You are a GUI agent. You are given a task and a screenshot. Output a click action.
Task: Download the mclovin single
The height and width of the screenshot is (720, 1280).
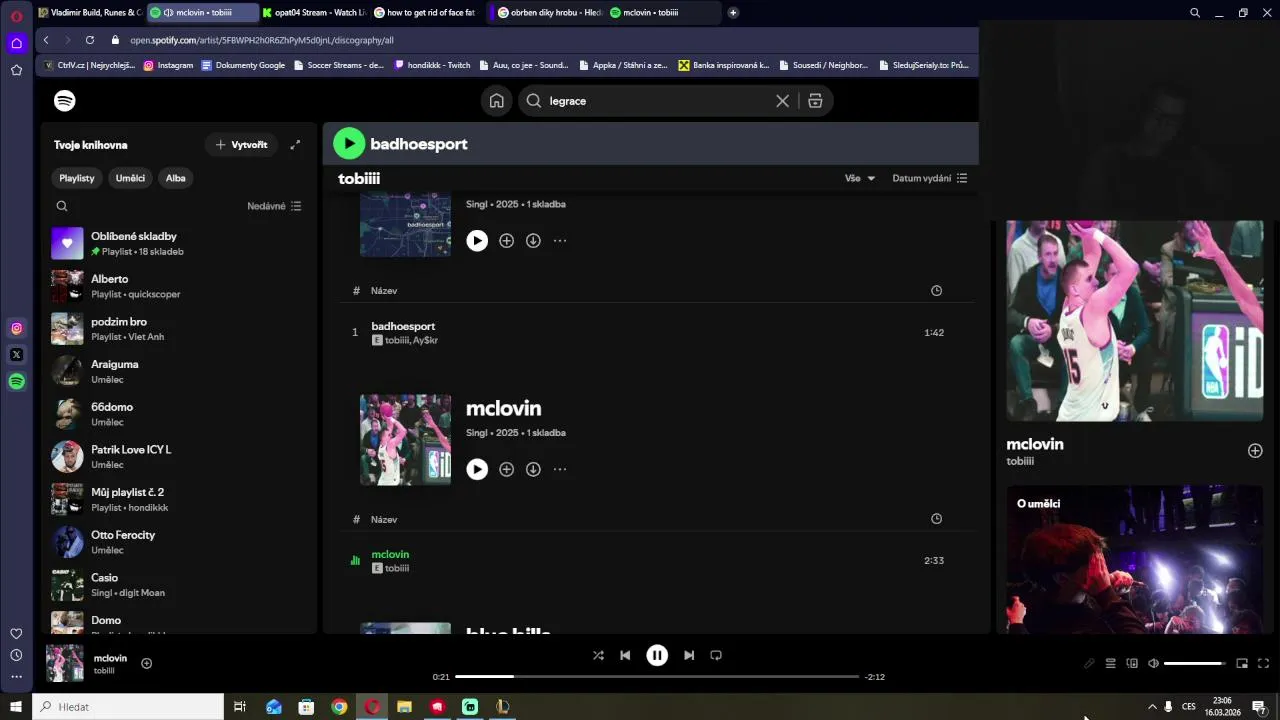(x=533, y=470)
